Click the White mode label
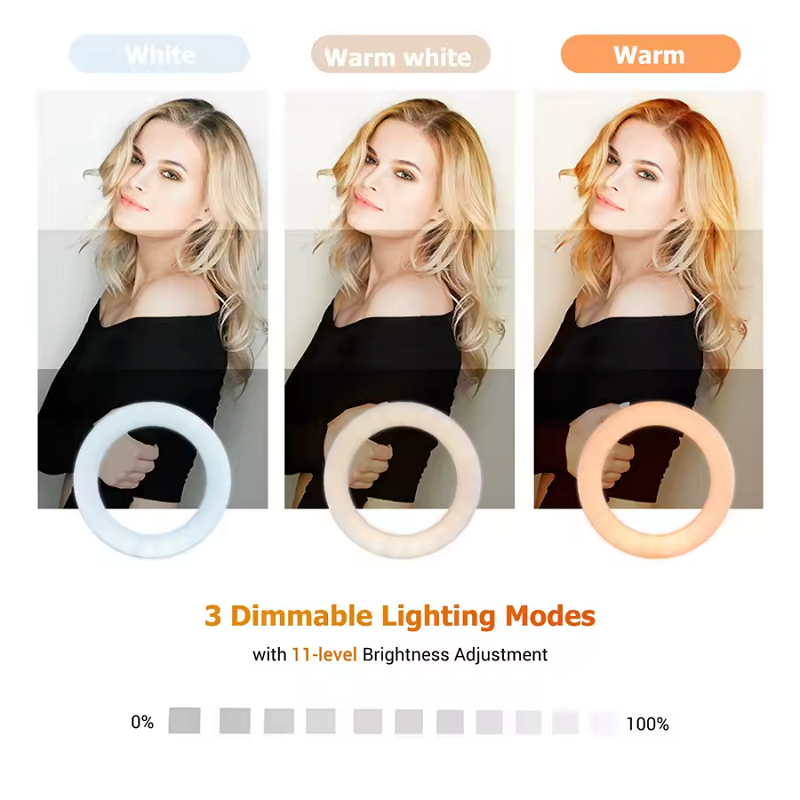 [159, 54]
